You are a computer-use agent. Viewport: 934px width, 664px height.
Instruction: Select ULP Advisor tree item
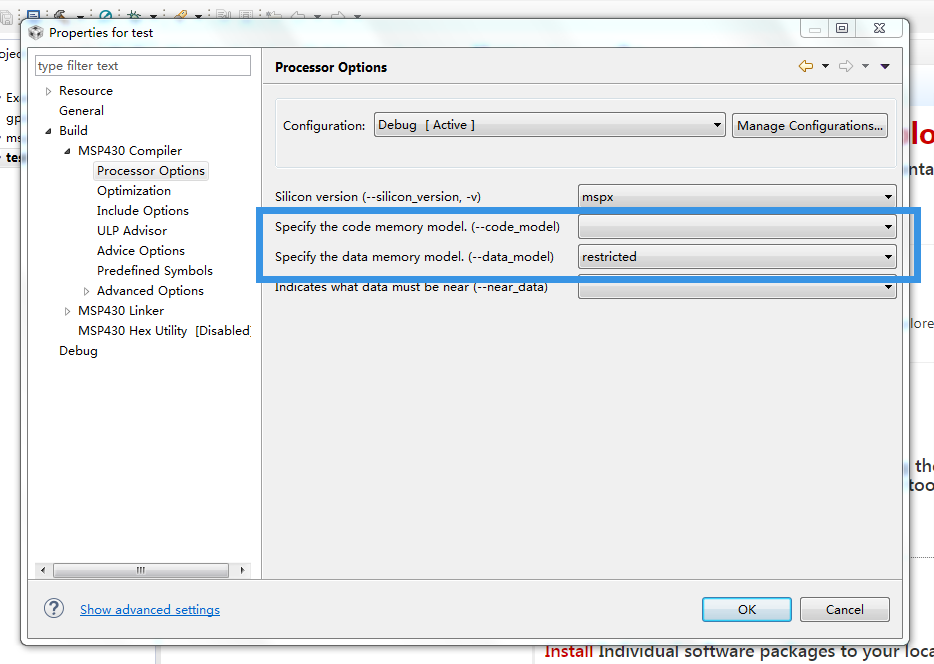pyautogui.click(x=132, y=230)
